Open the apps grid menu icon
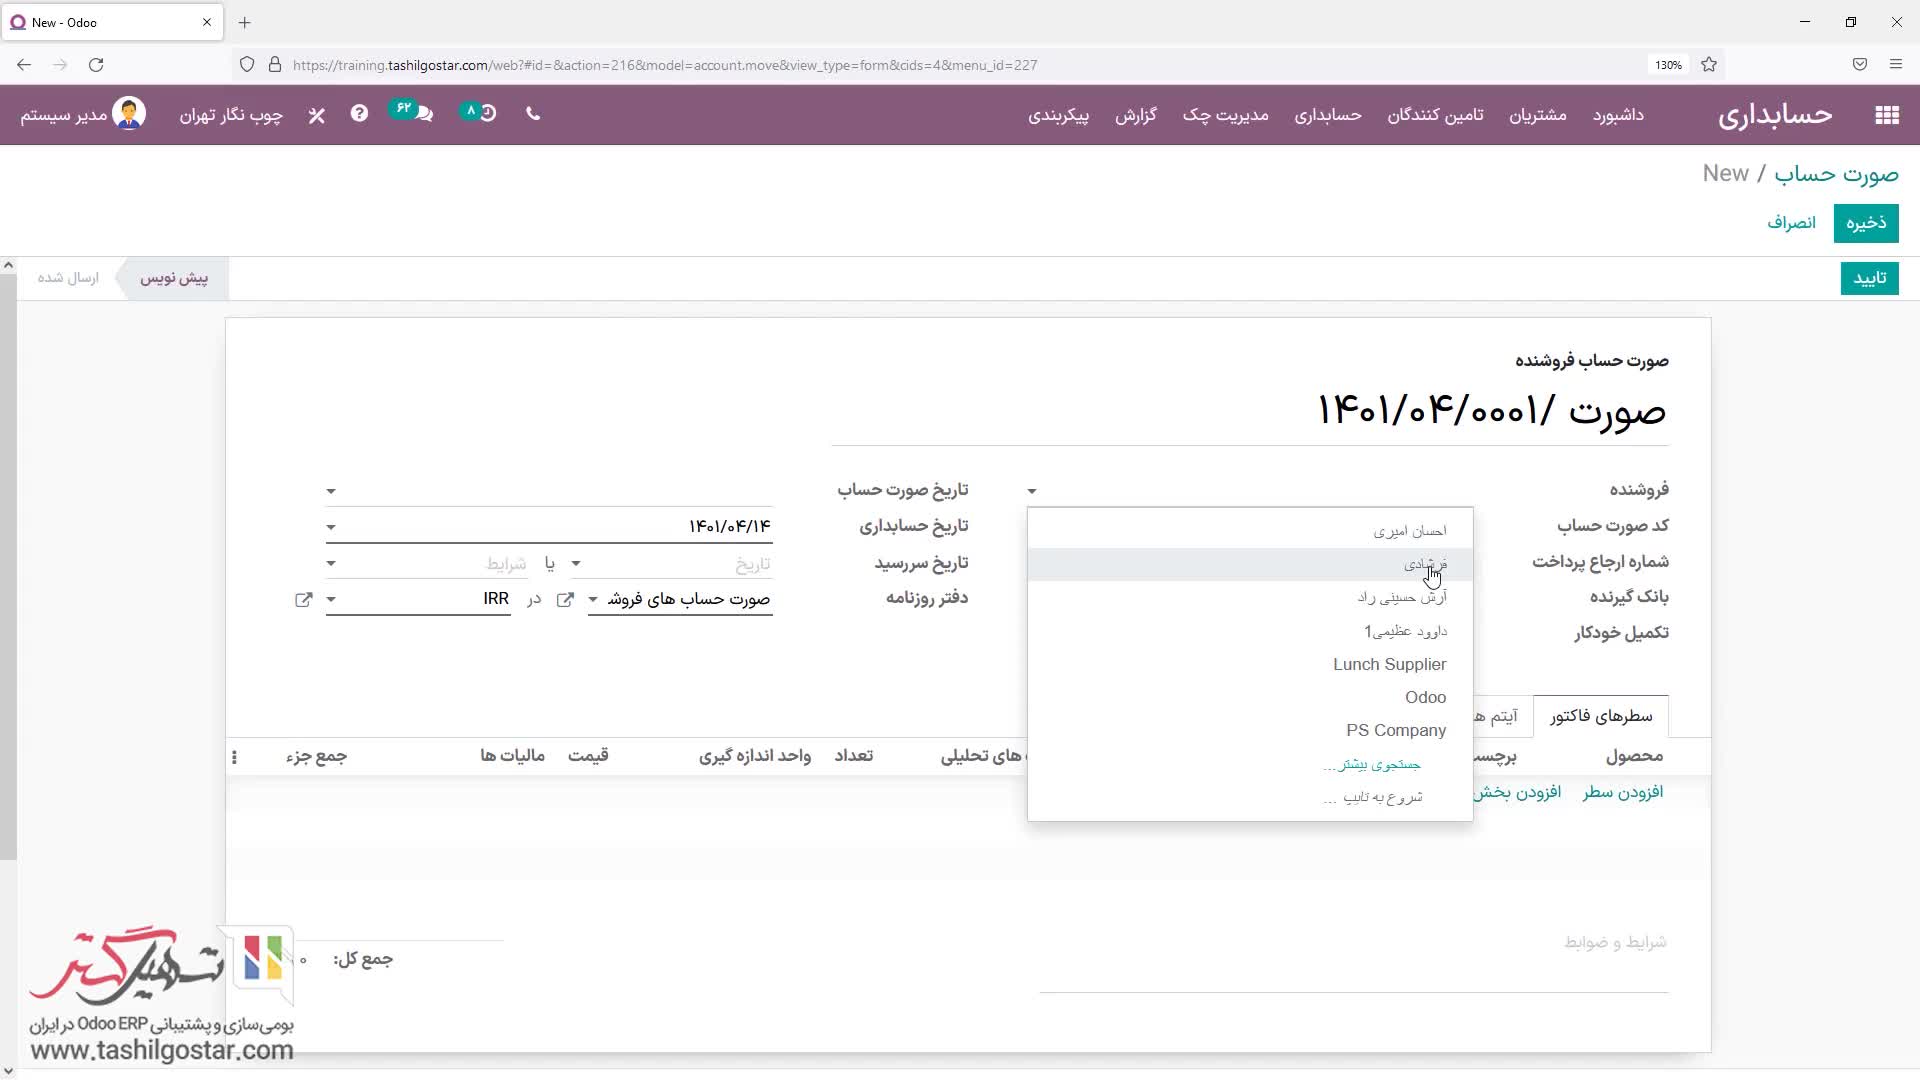1920x1080 pixels. [x=1886, y=115]
